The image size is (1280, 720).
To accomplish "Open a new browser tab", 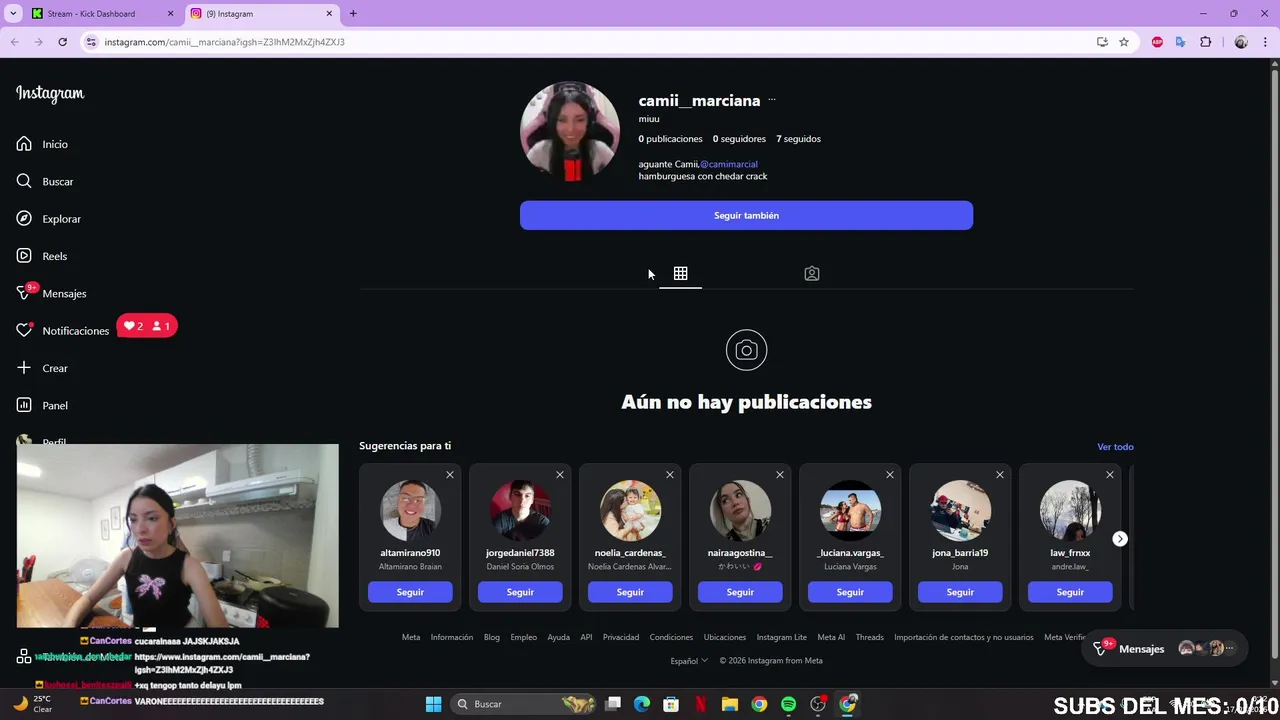I will (353, 14).
